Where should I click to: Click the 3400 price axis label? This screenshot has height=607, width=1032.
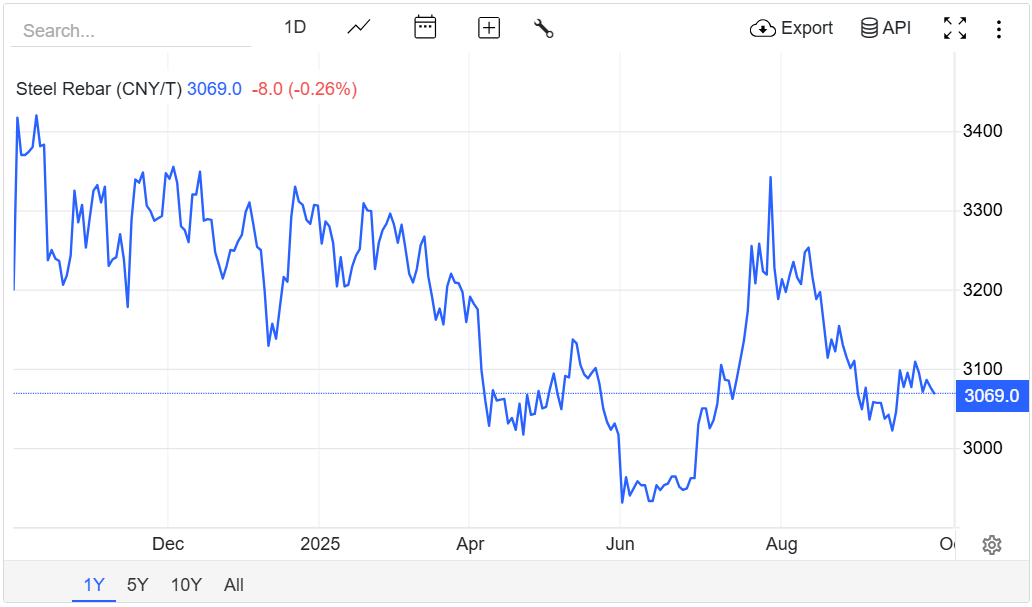tap(983, 131)
